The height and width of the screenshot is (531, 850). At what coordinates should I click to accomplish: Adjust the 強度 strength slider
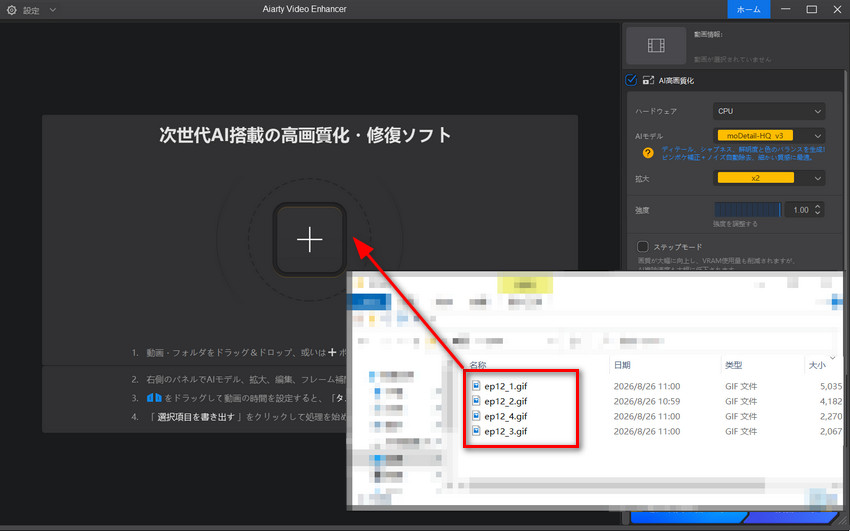click(x=748, y=210)
